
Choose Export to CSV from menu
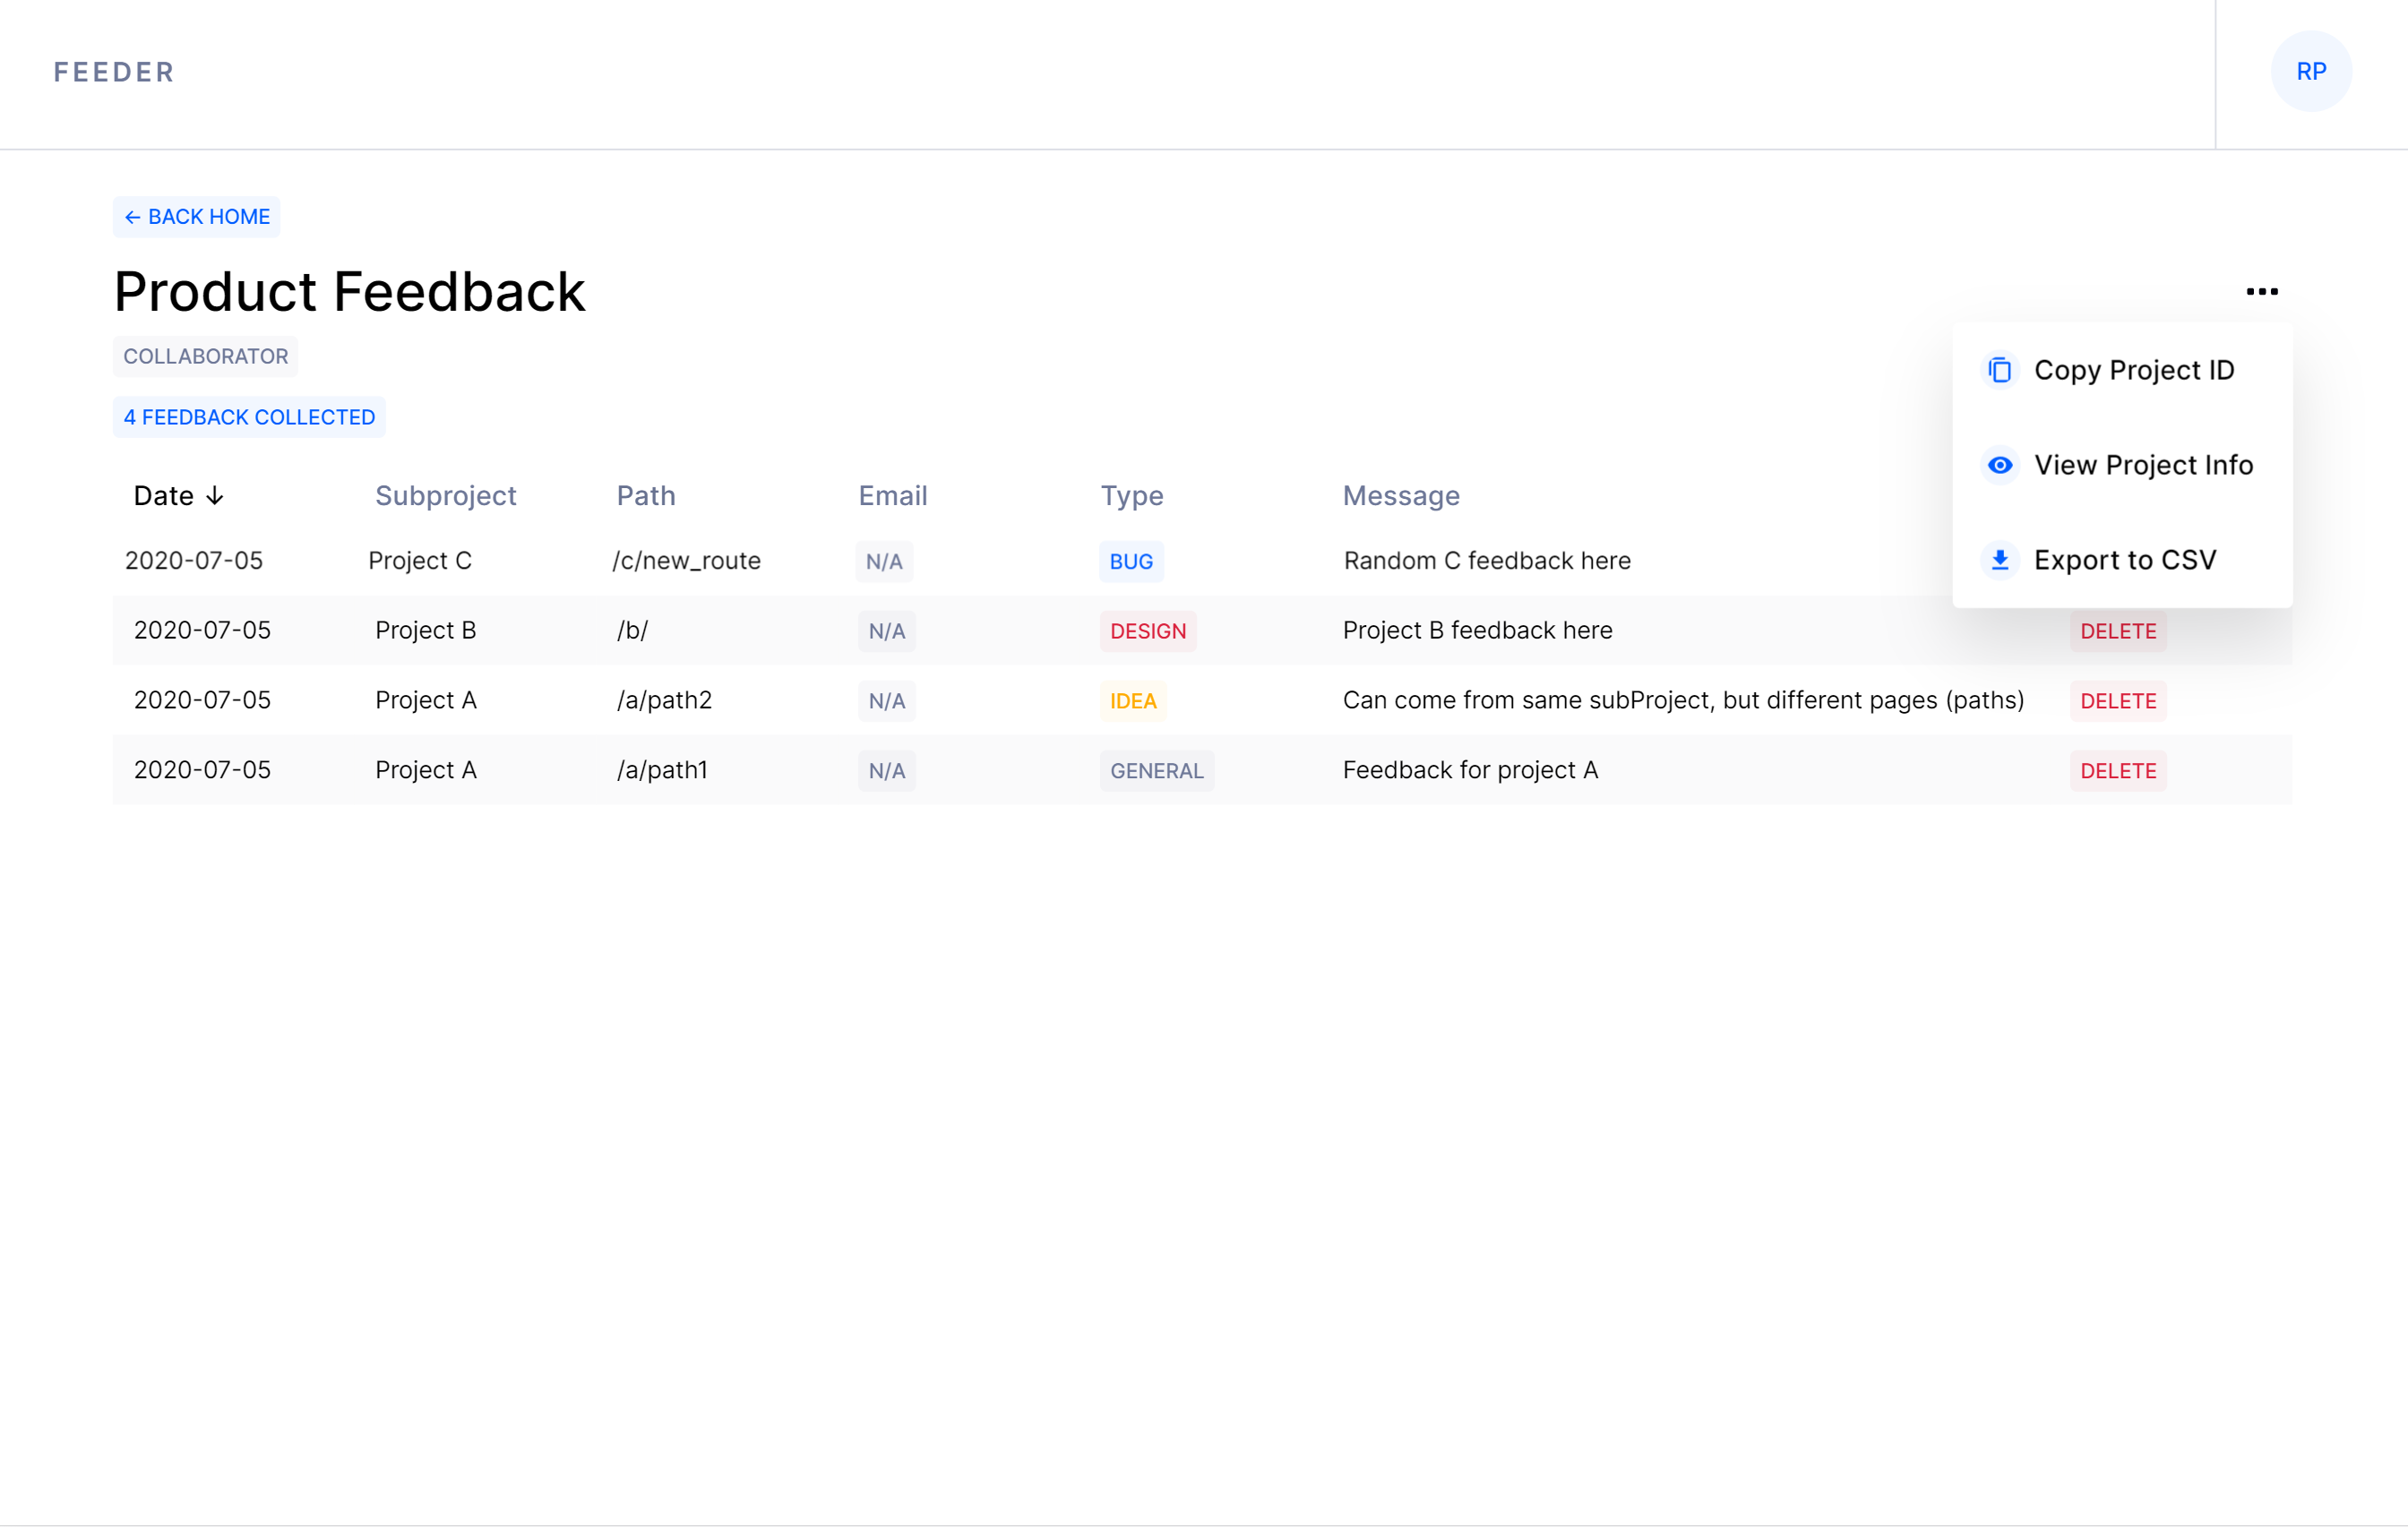click(2124, 560)
